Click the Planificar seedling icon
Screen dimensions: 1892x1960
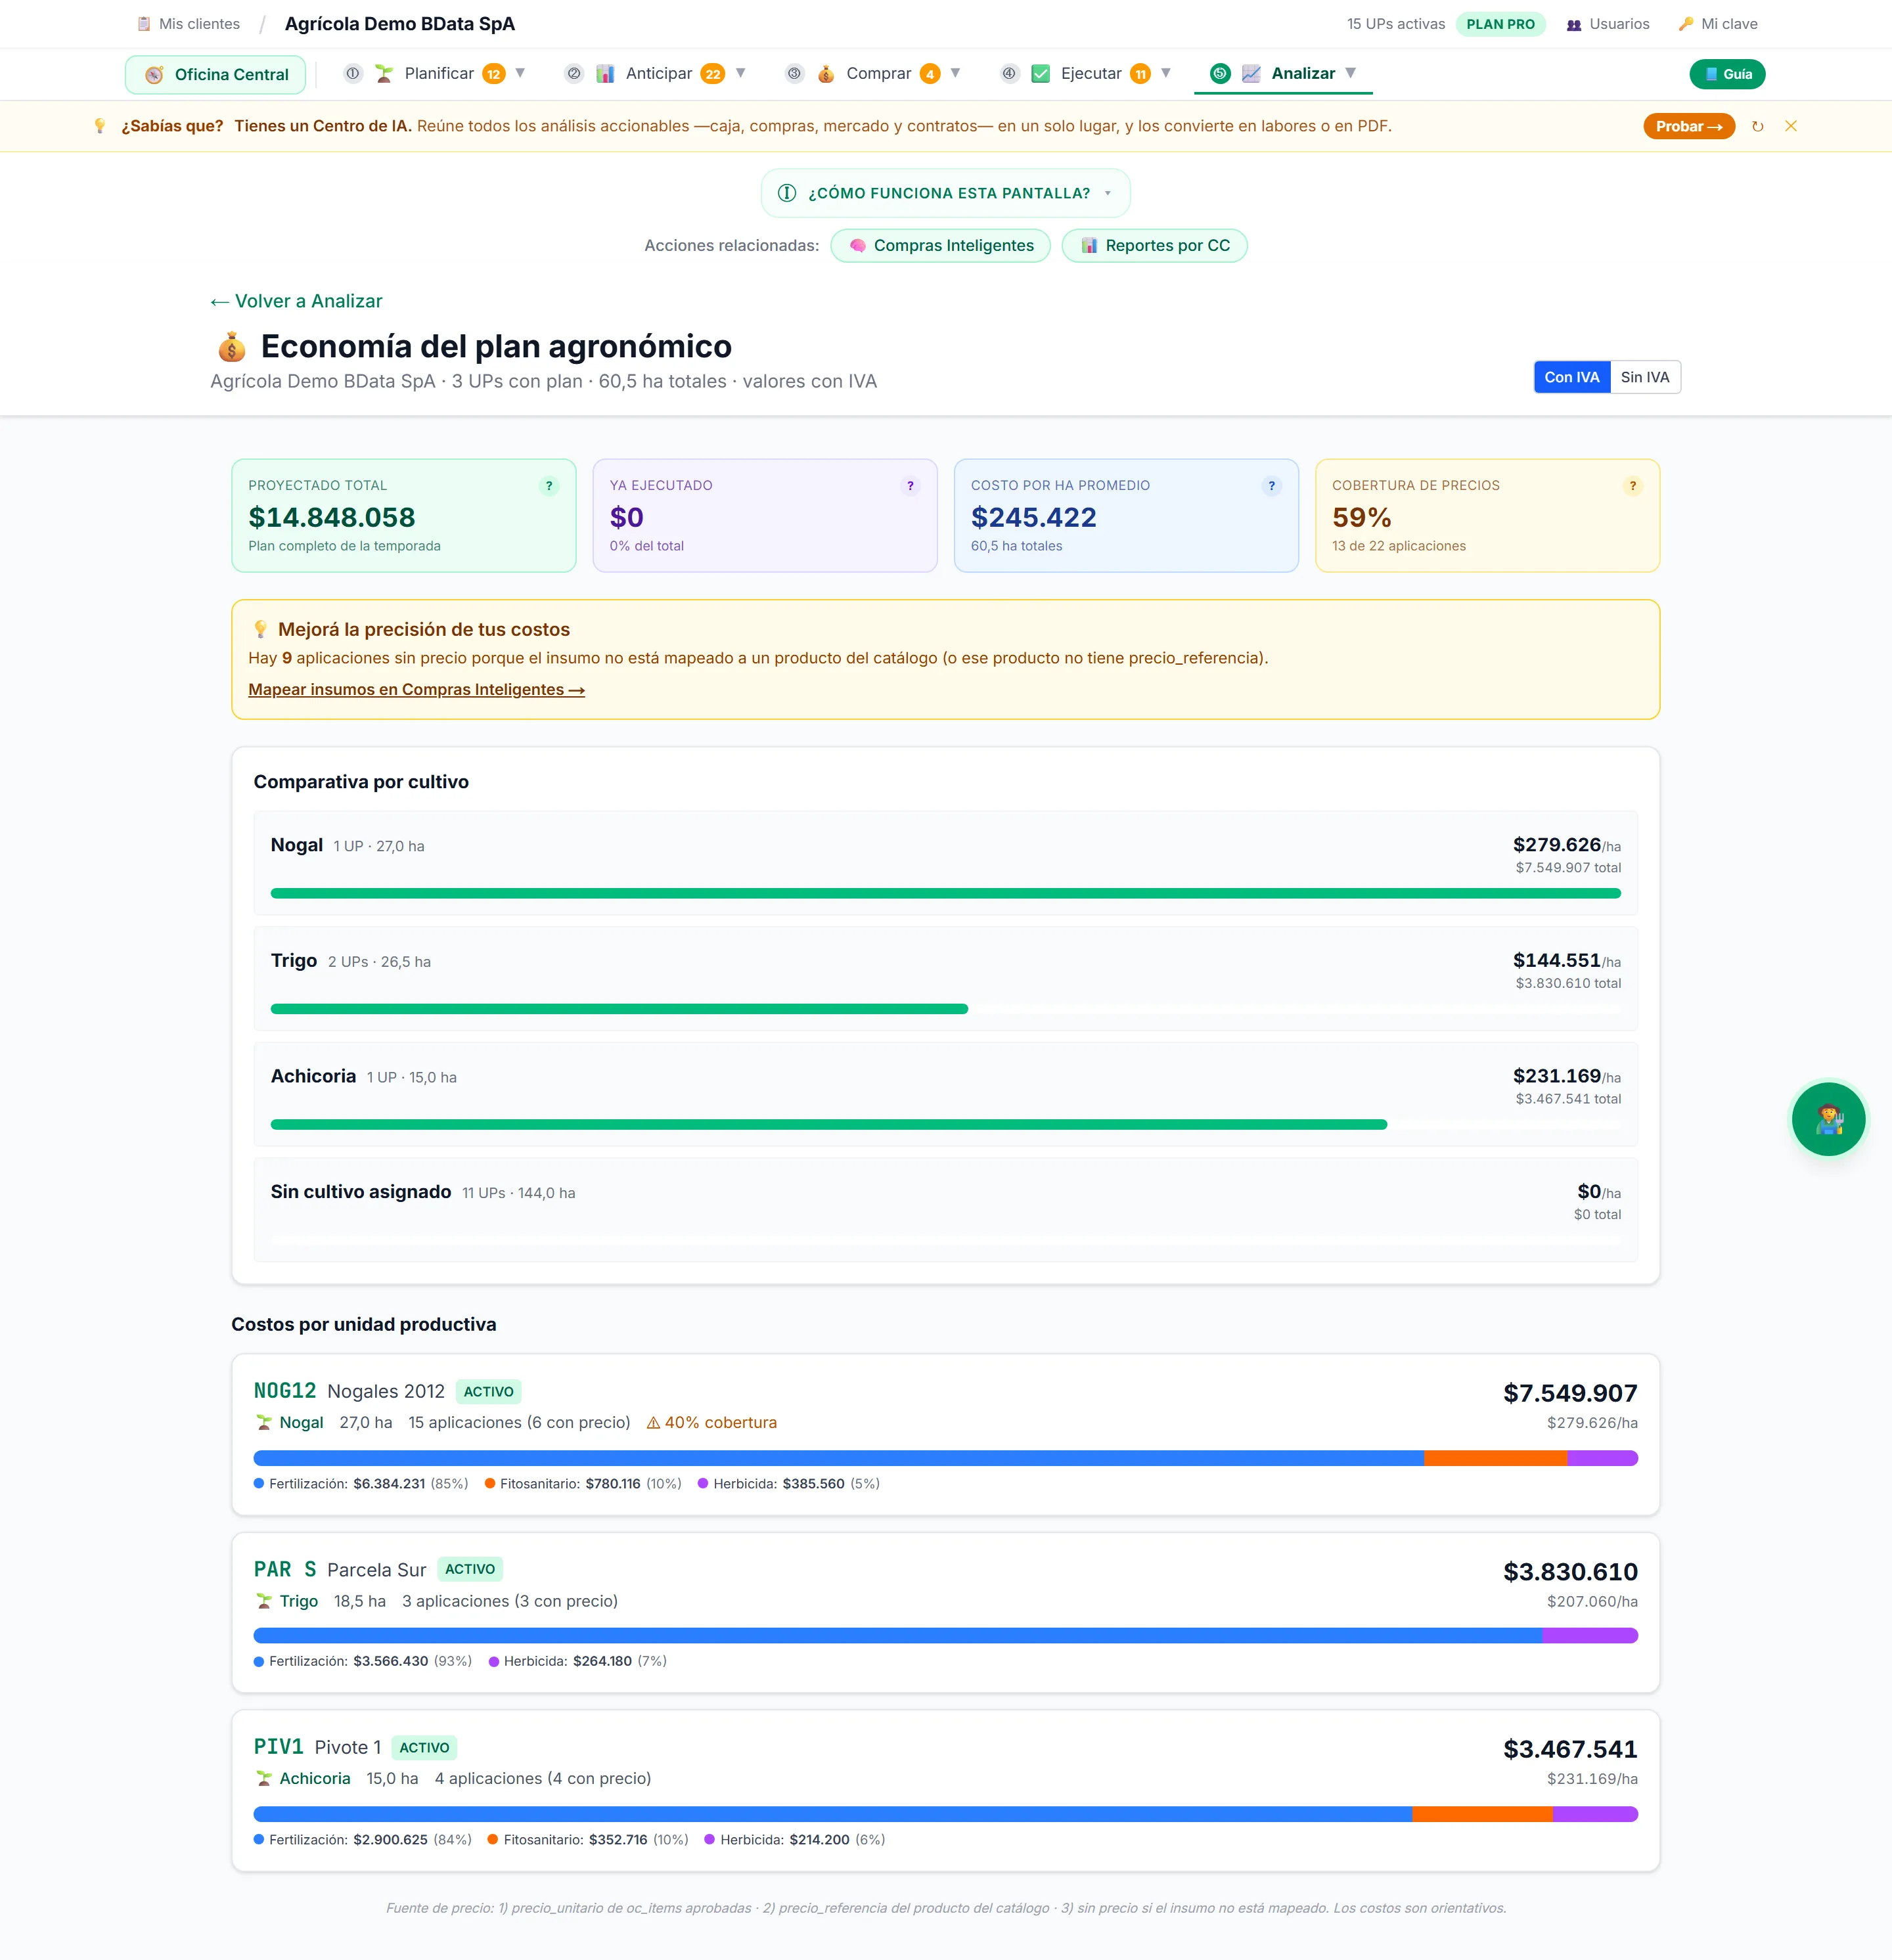(x=384, y=74)
